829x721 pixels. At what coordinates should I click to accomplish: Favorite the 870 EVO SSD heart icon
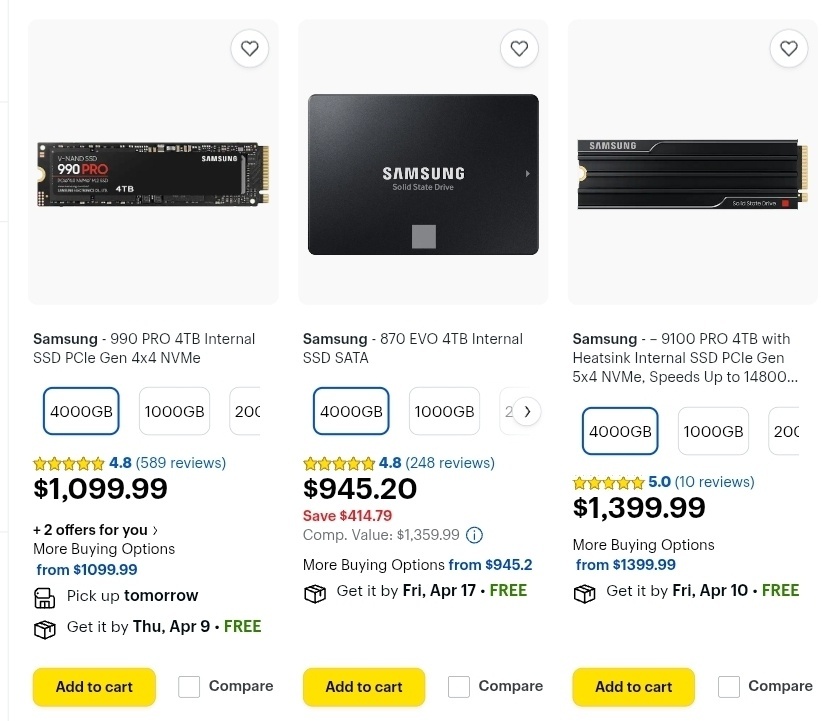coord(519,48)
